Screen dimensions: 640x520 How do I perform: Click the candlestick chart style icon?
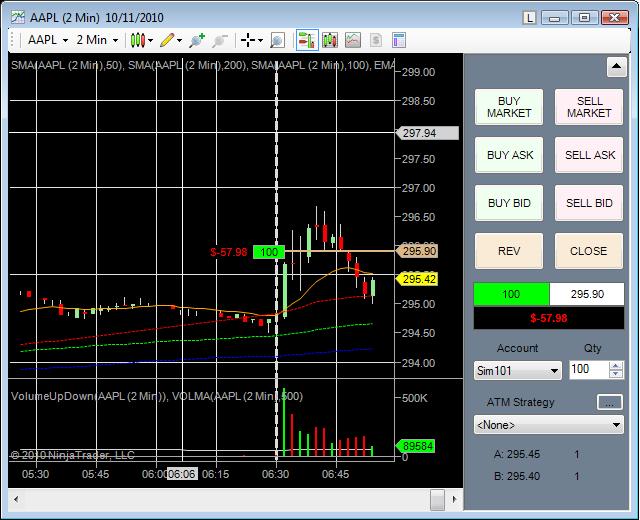(x=138, y=40)
